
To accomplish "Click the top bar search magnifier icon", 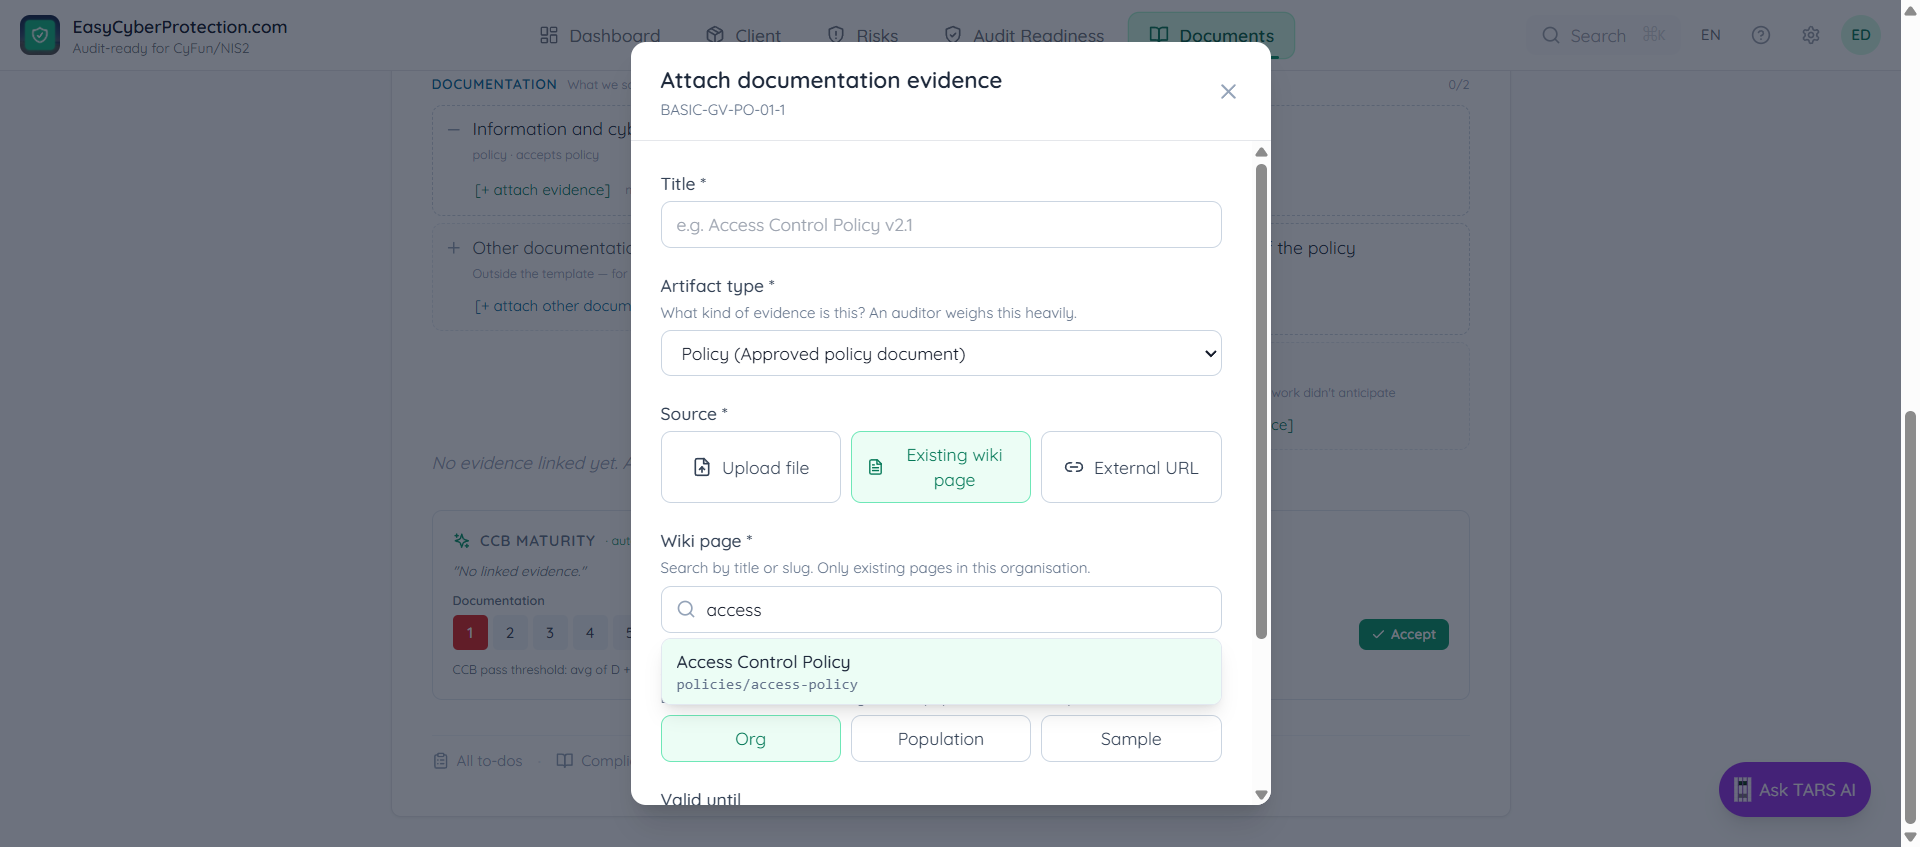I will pyautogui.click(x=1551, y=35).
